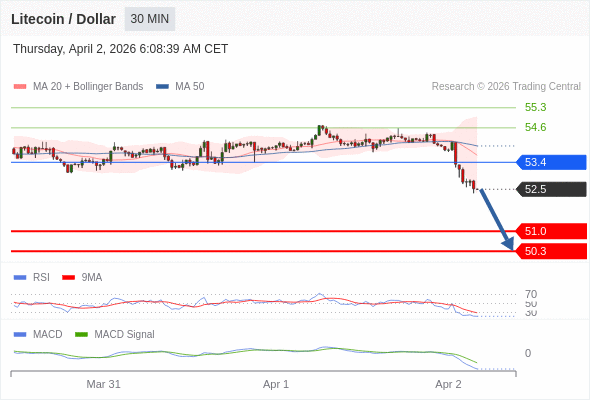Screen dimensions: 590x400
Task: Click the Mar 31 date axis label
Action: point(103,384)
